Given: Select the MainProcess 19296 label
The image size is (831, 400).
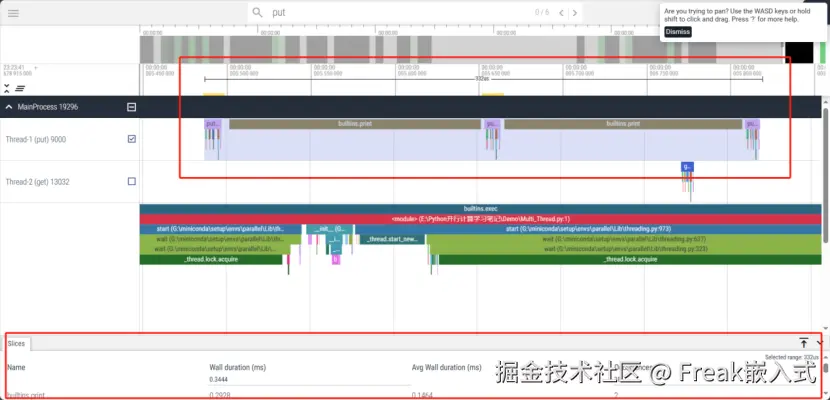Looking at the screenshot, I should (x=48, y=107).
